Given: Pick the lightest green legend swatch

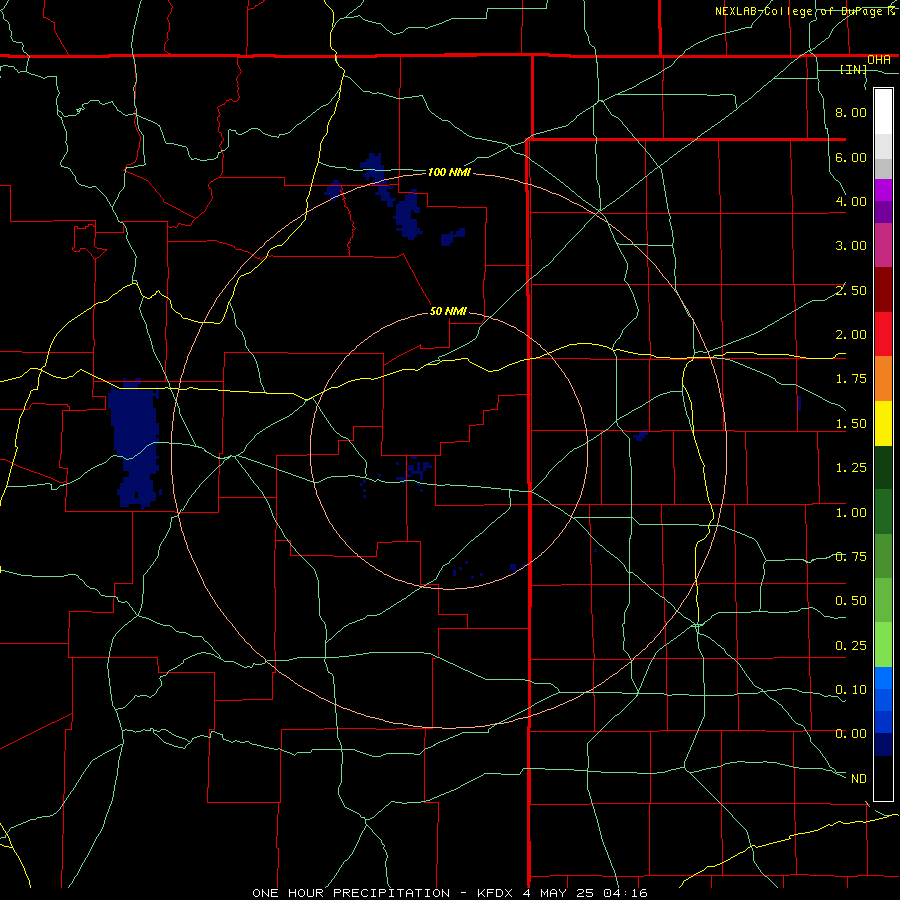Looking at the screenshot, I should tap(883, 645).
